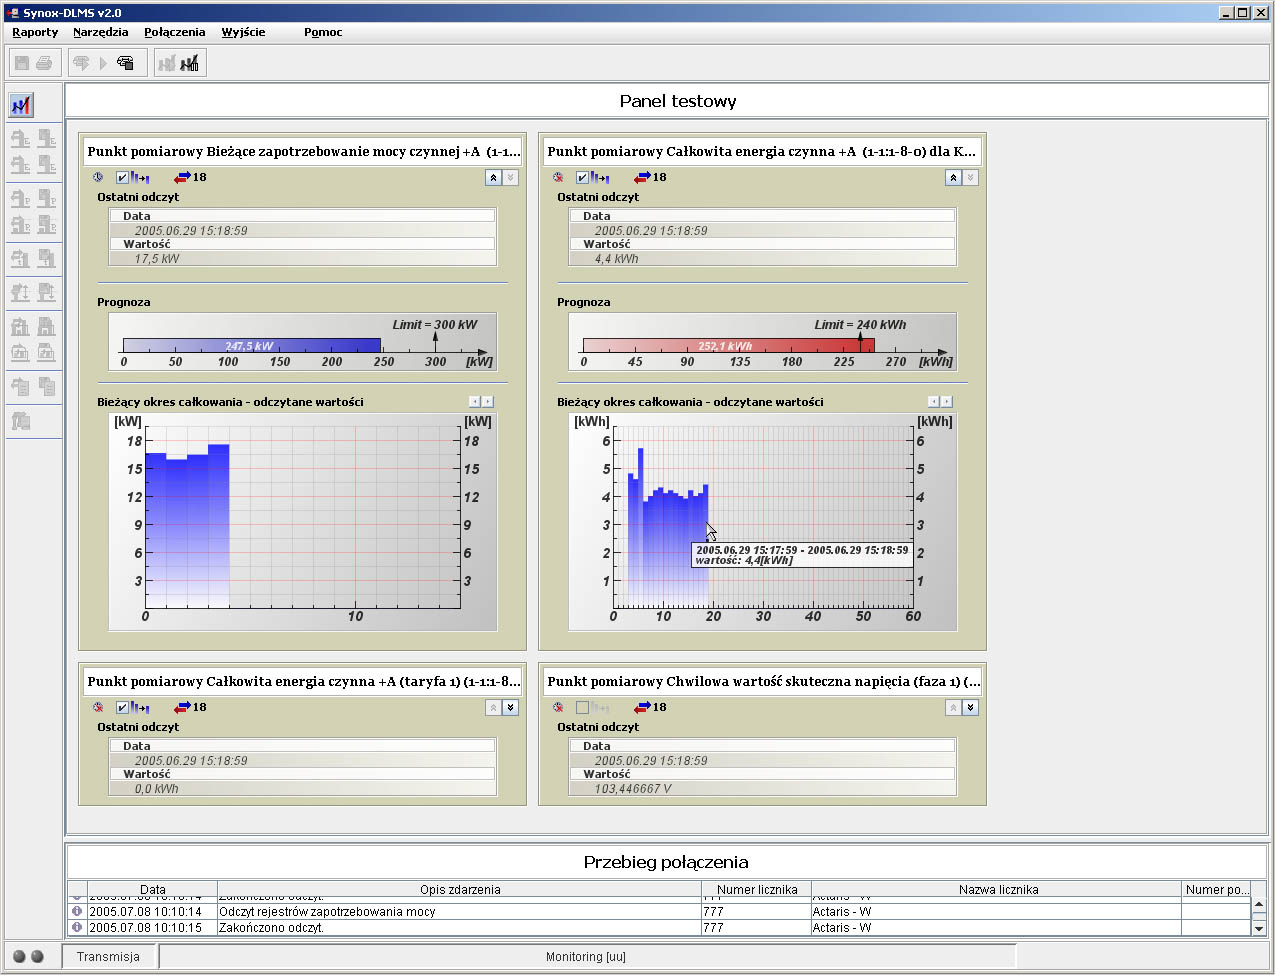Enable the unchecked checkbox in Chwilowa wartość napięcia panel
1275x975 pixels.
coord(582,707)
